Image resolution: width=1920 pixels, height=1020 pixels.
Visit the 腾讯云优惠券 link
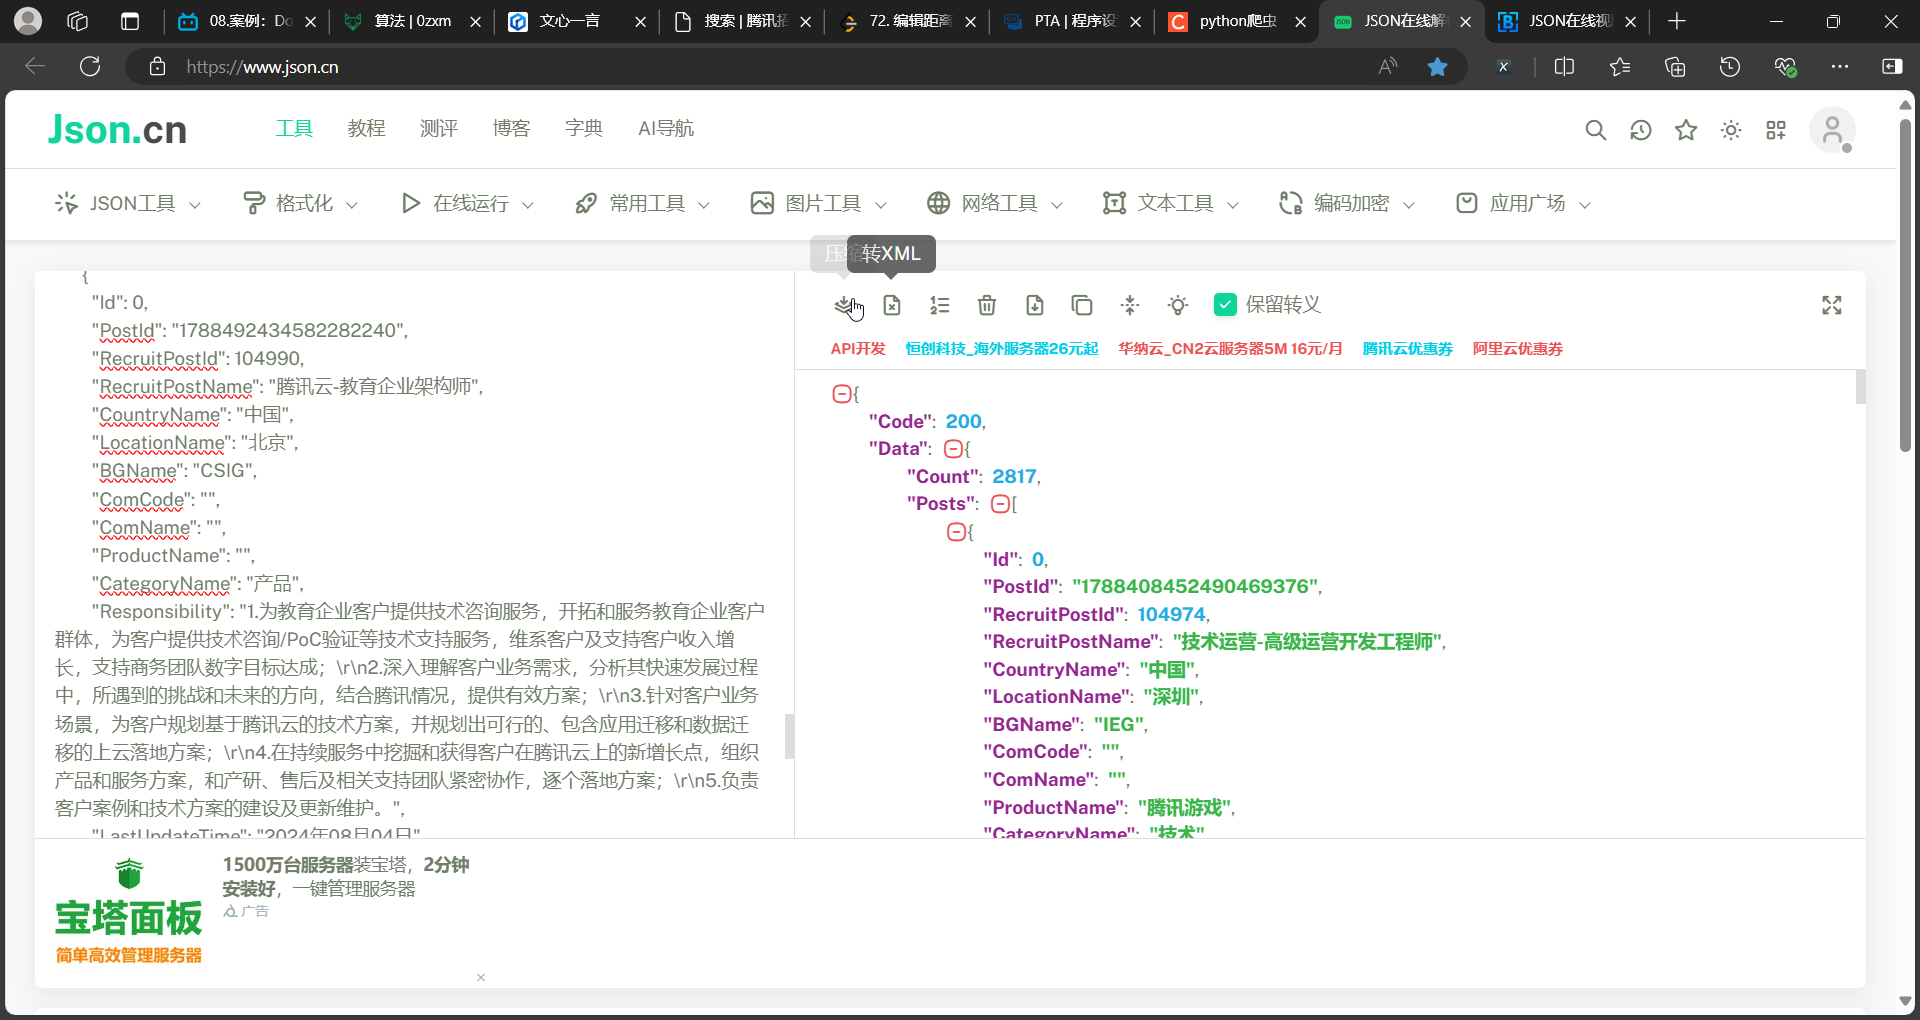(1406, 349)
